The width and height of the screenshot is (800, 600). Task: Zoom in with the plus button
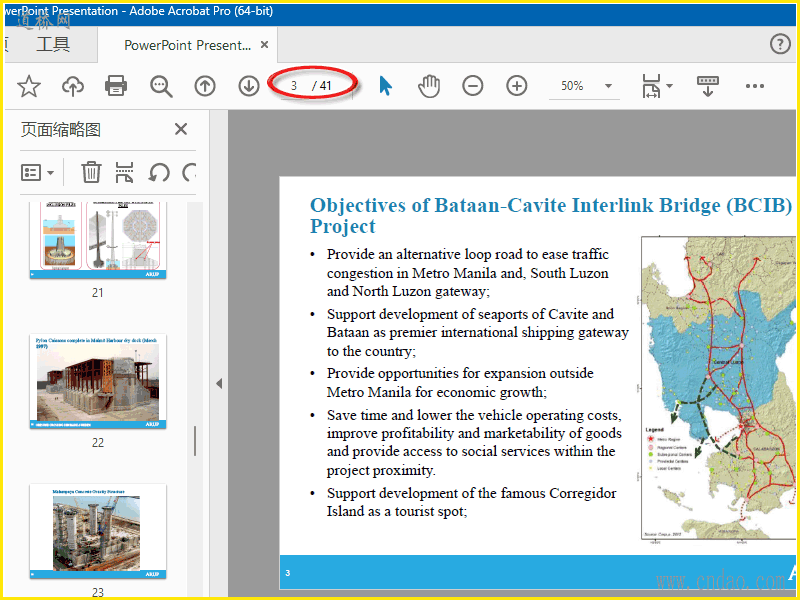coord(517,86)
